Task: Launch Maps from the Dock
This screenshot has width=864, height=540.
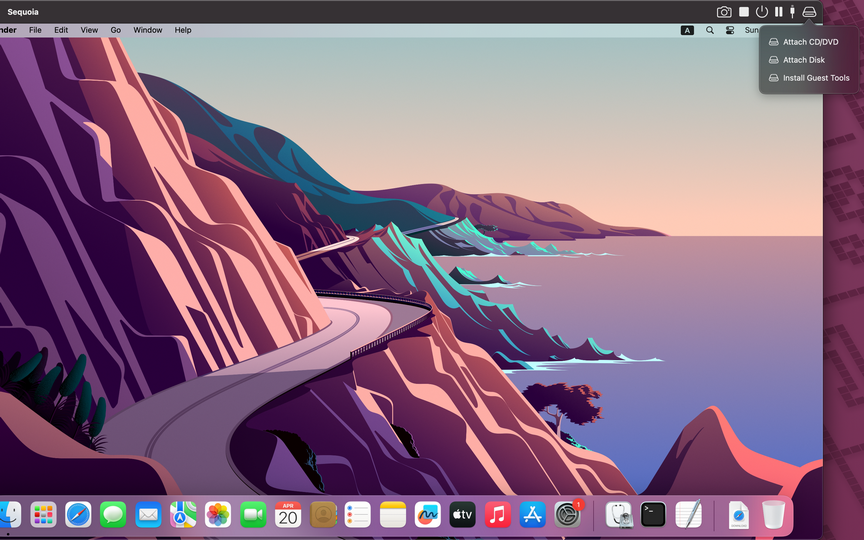Action: coord(183,515)
